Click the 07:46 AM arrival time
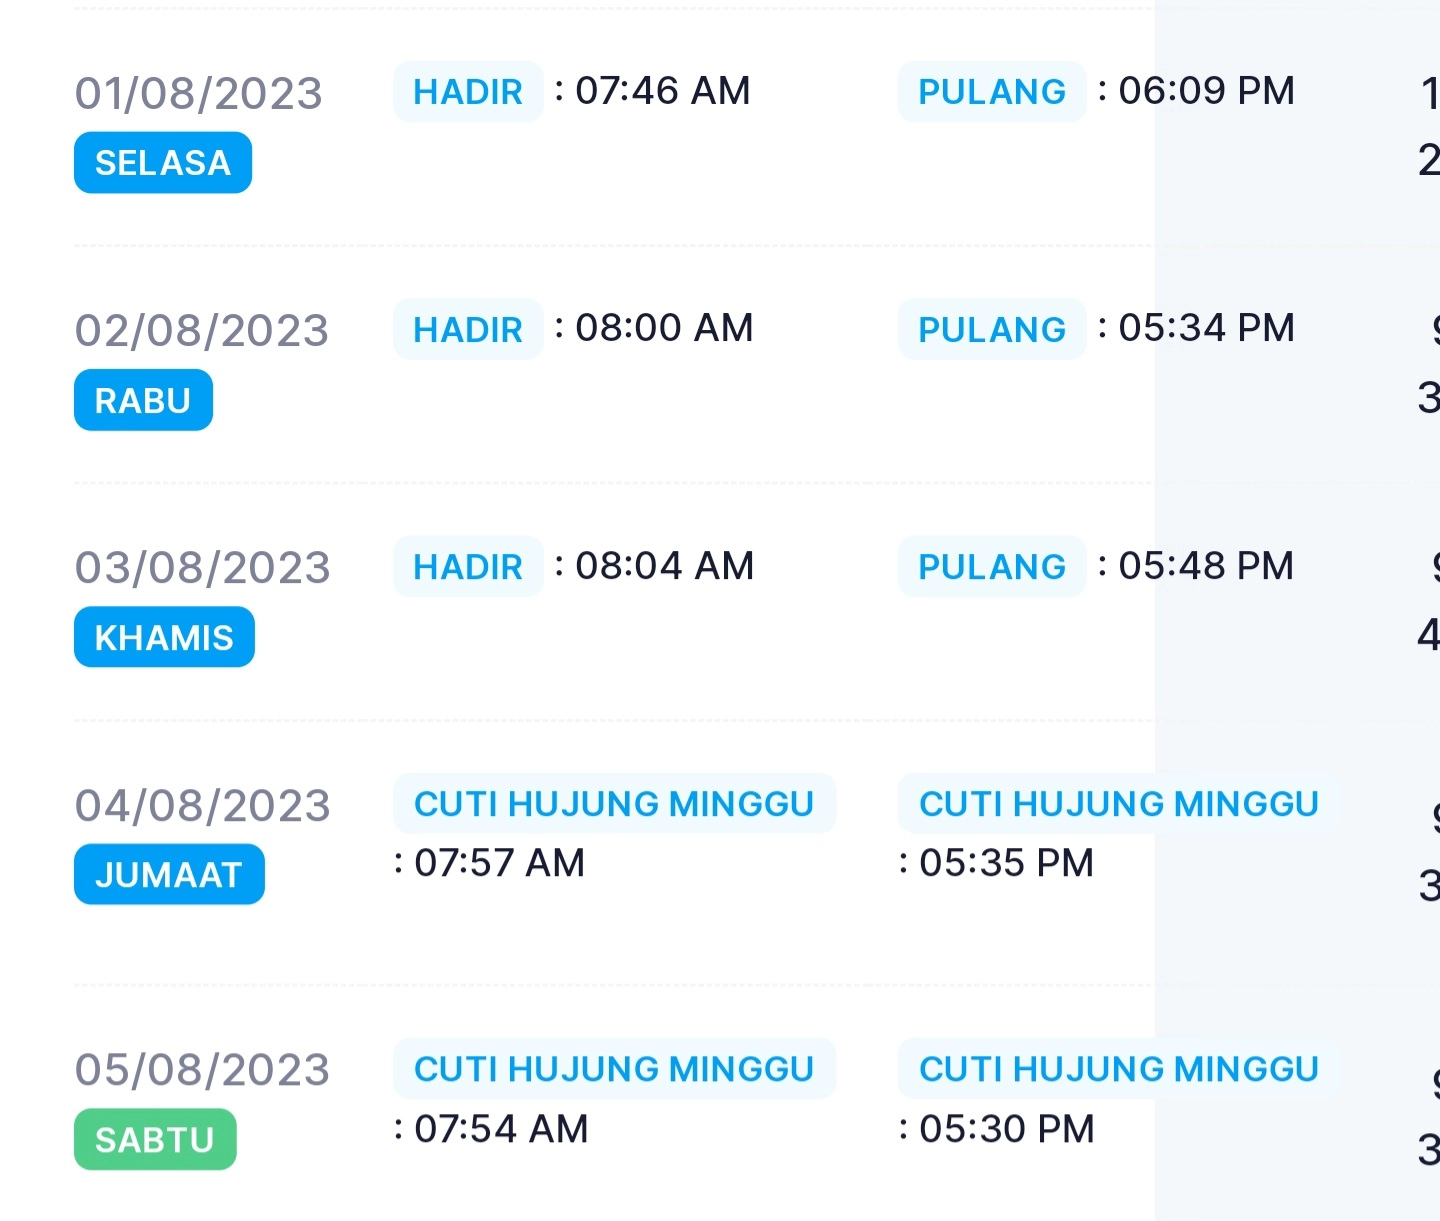The image size is (1440, 1221). click(x=662, y=91)
